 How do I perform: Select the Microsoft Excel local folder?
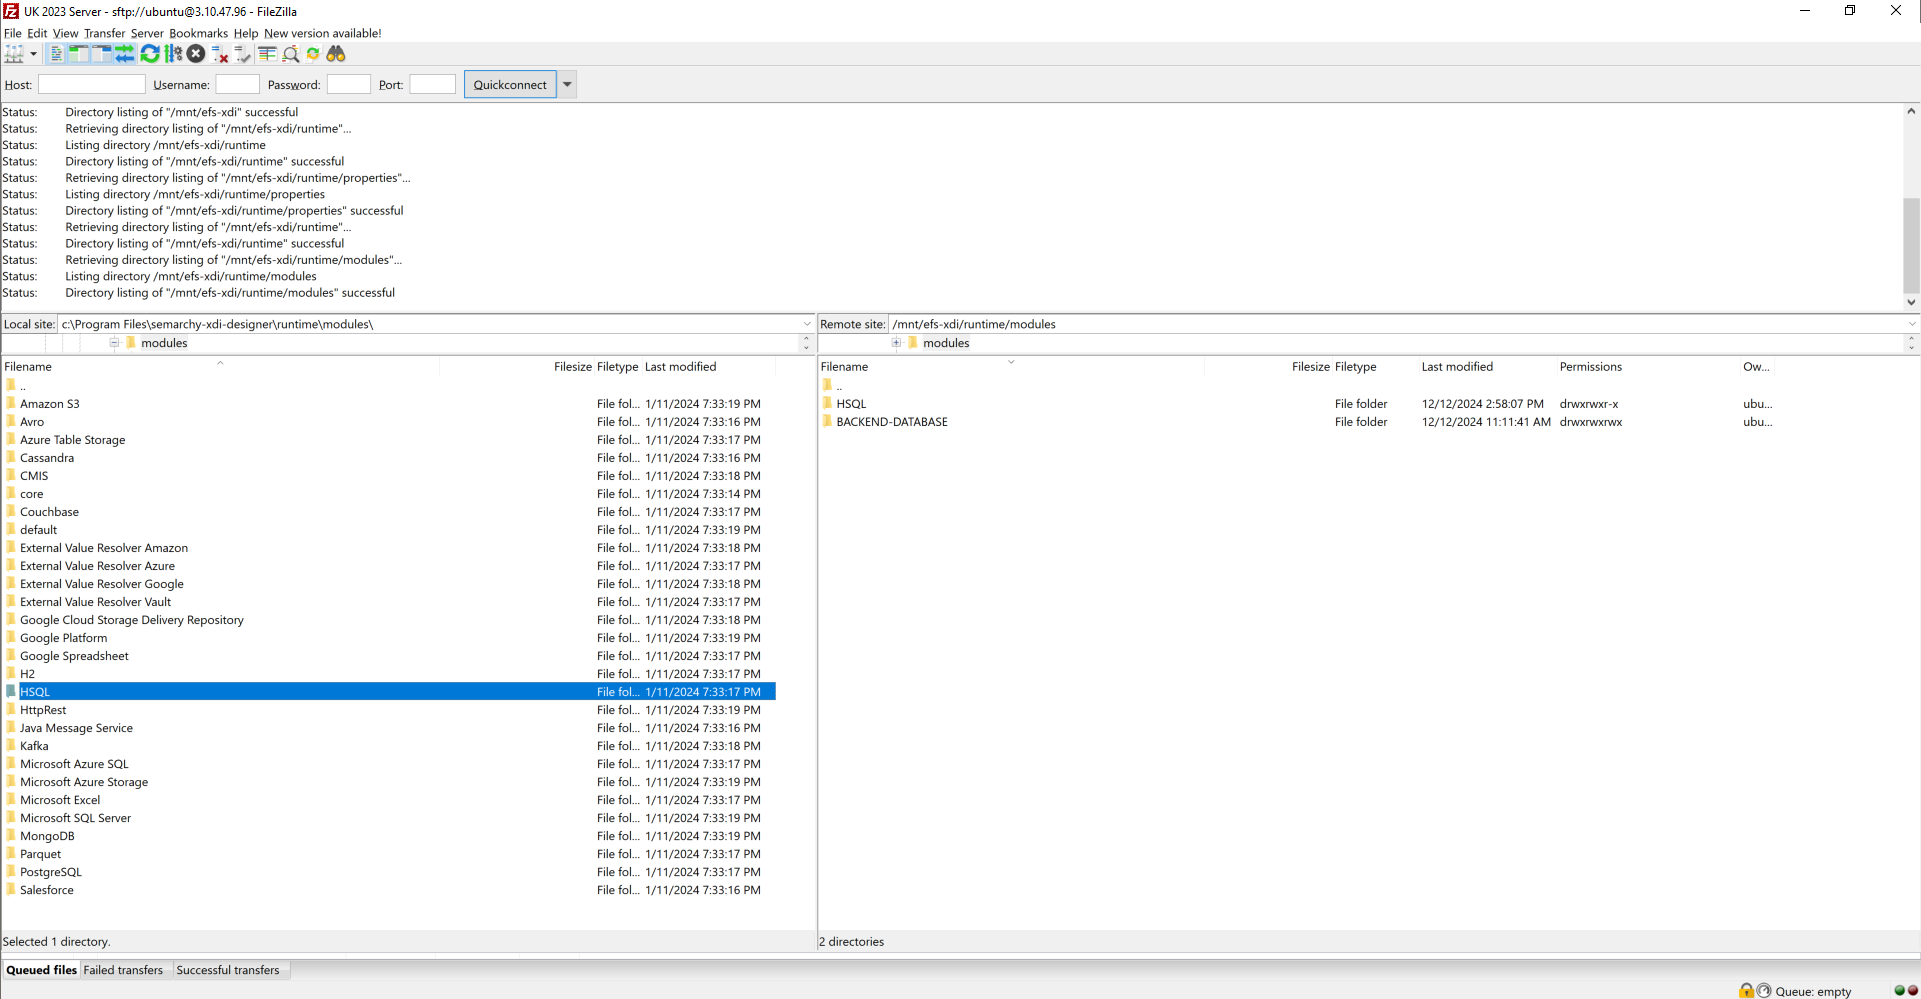(x=60, y=800)
